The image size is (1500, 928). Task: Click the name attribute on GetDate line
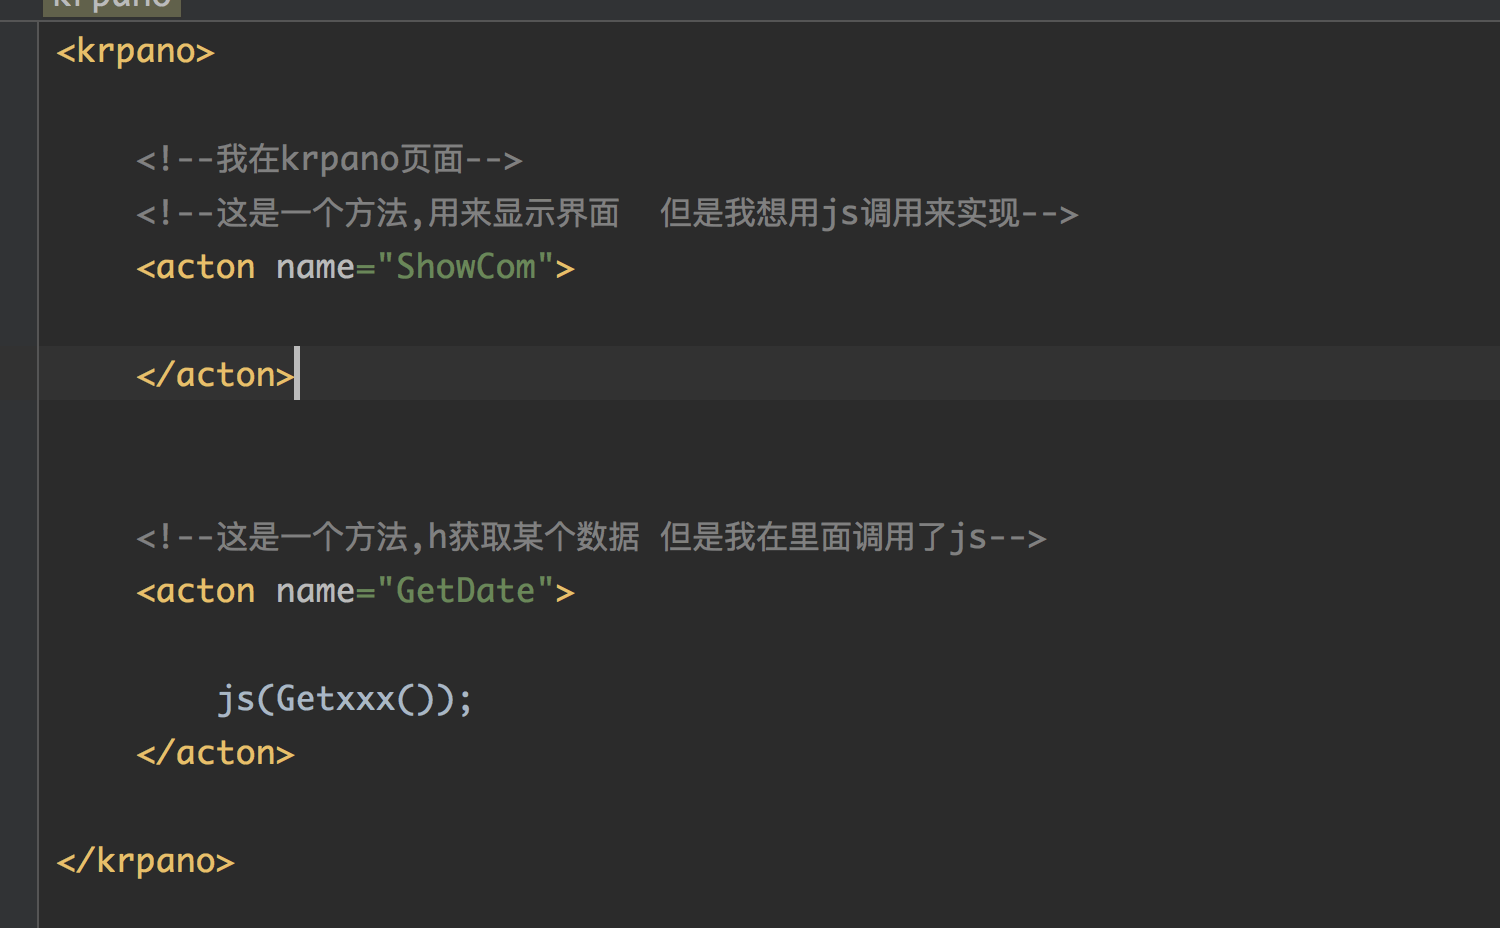click(x=314, y=591)
